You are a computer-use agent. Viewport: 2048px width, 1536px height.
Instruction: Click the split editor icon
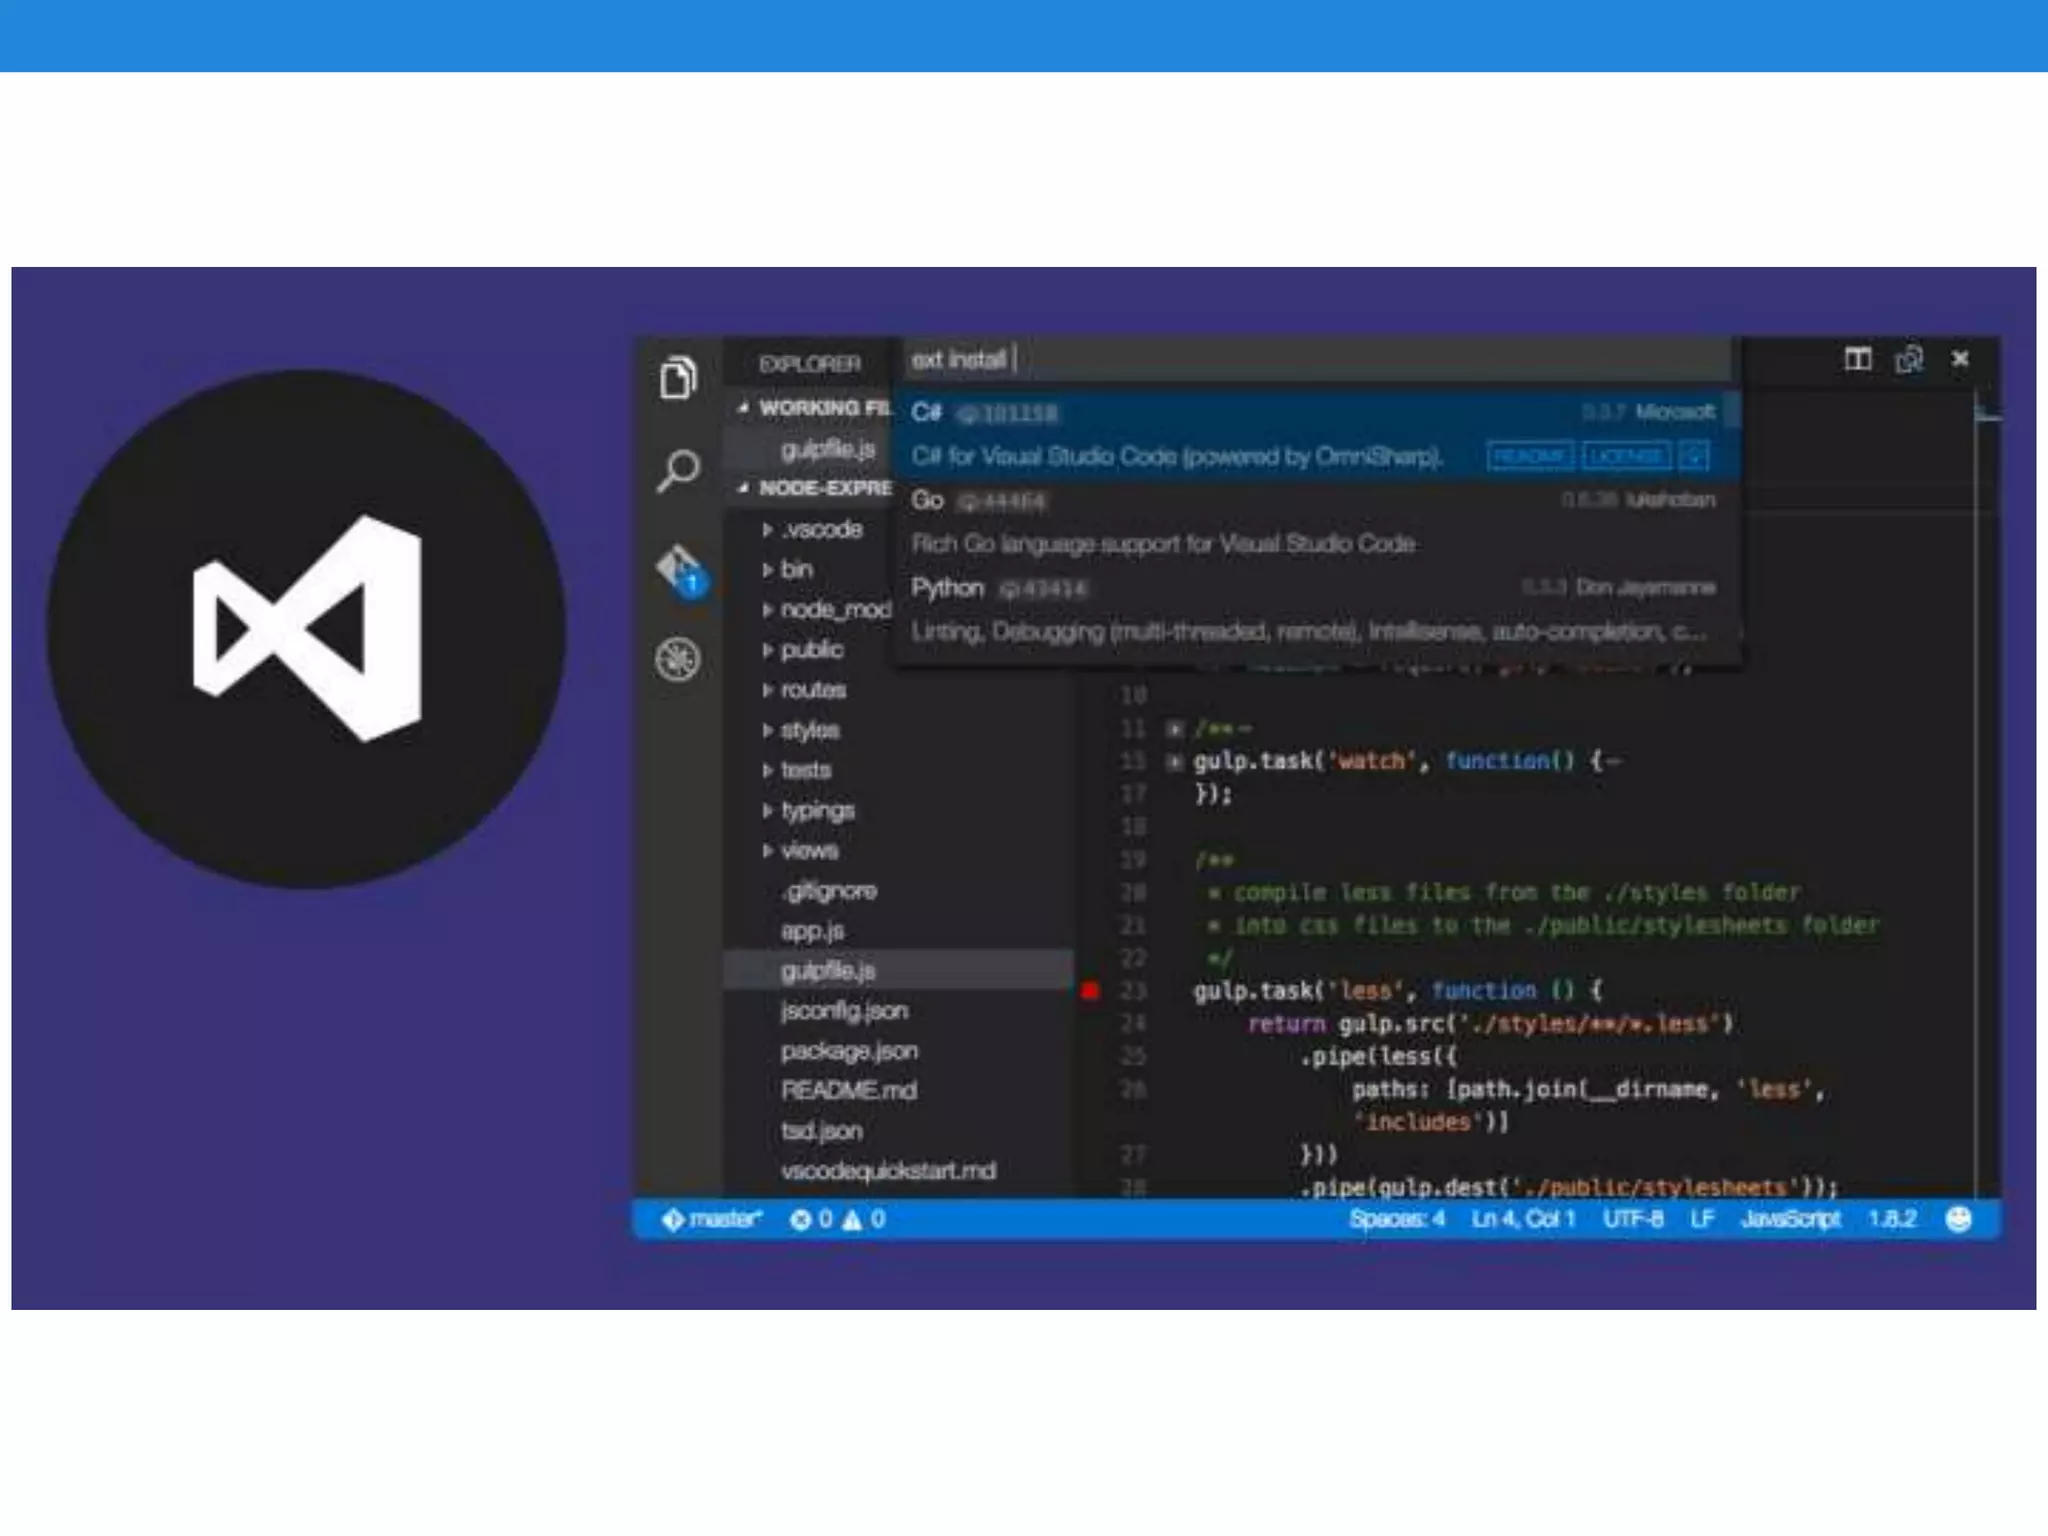pyautogui.click(x=1857, y=359)
